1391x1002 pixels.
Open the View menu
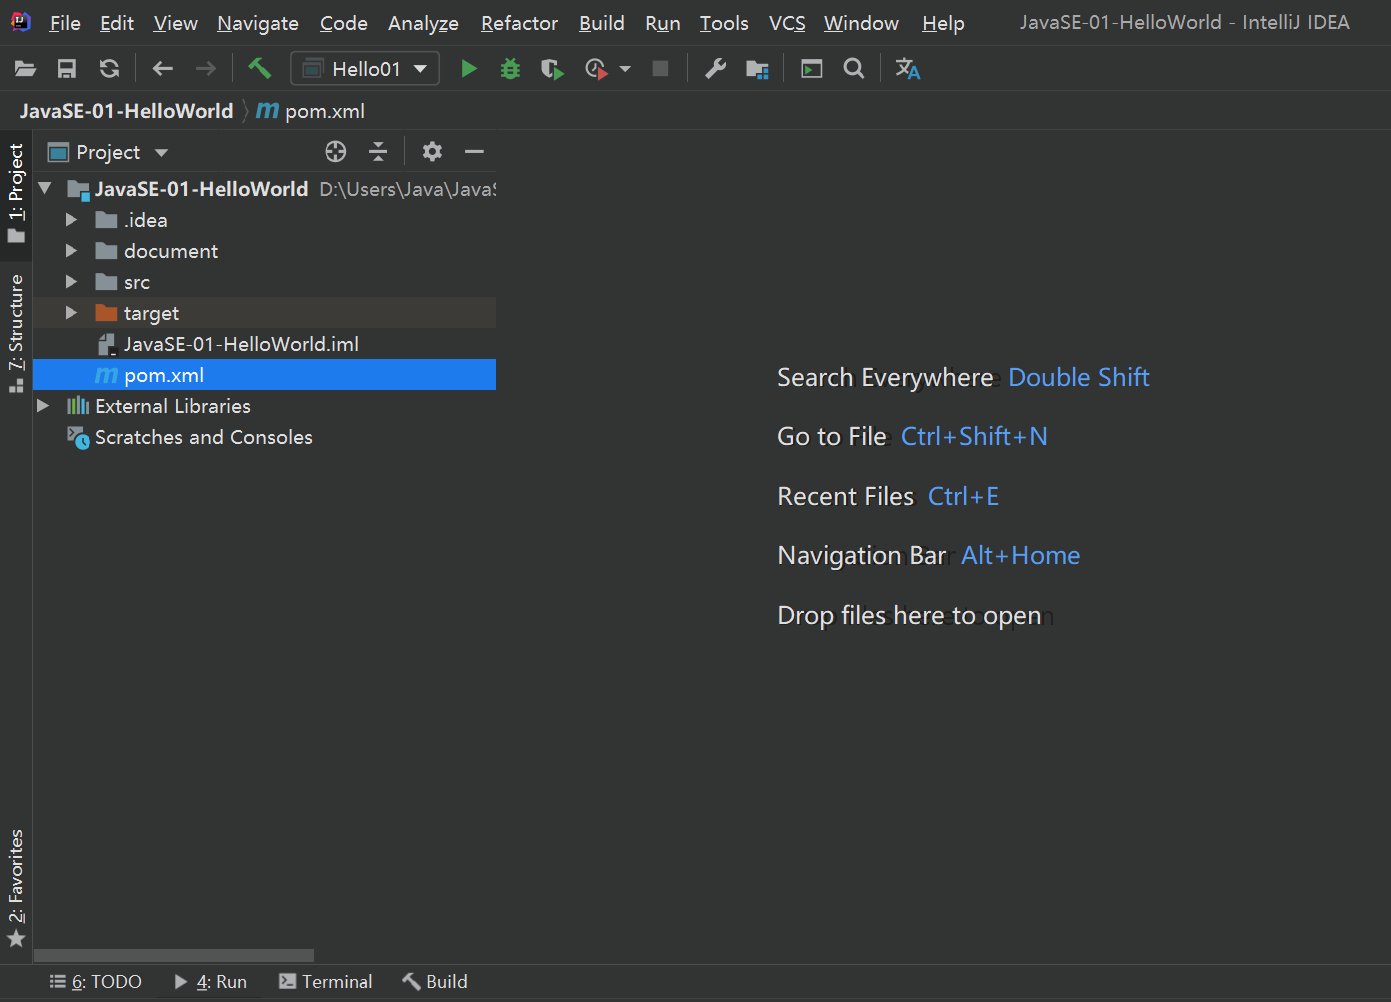tap(175, 23)
